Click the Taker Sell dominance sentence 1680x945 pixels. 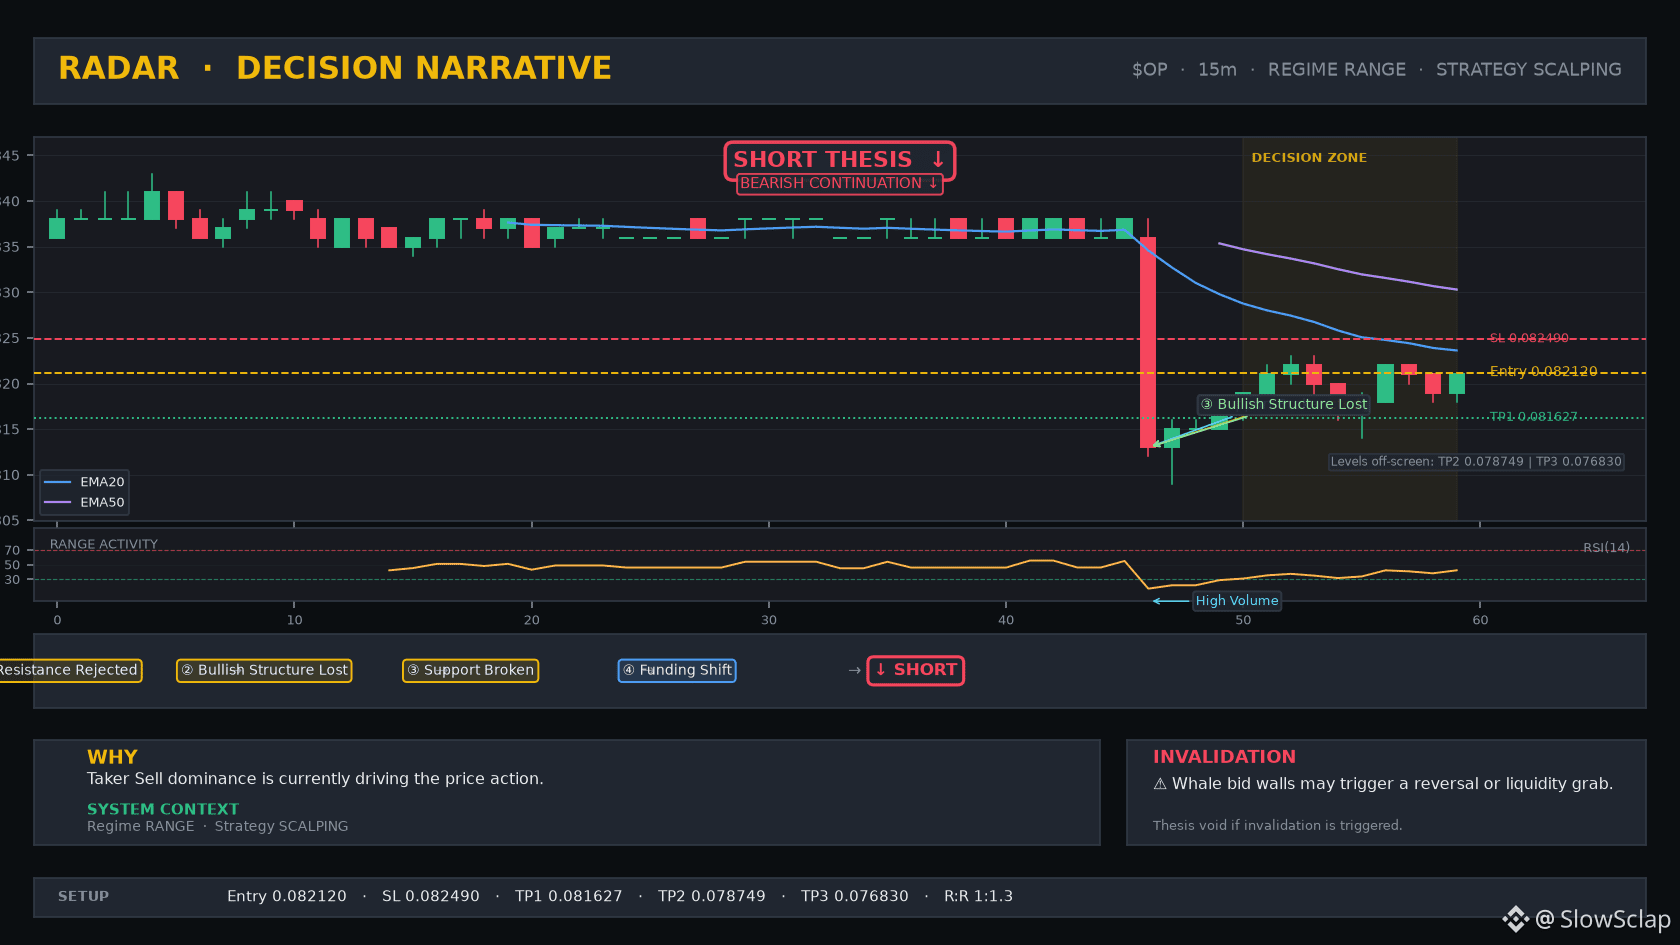click(x=315, y=779)
